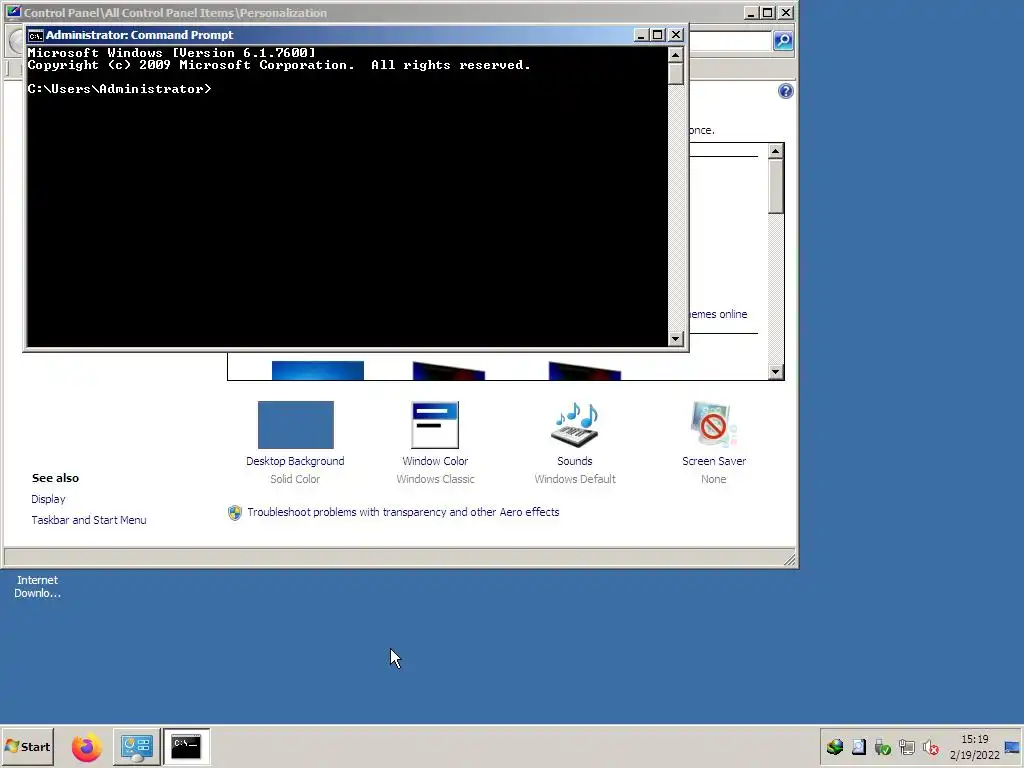Image resolution: width=1024 pixels, height=768 pixels.
Task: Open the Sounds musical notes icon
Action: click(x=575, y=424)
